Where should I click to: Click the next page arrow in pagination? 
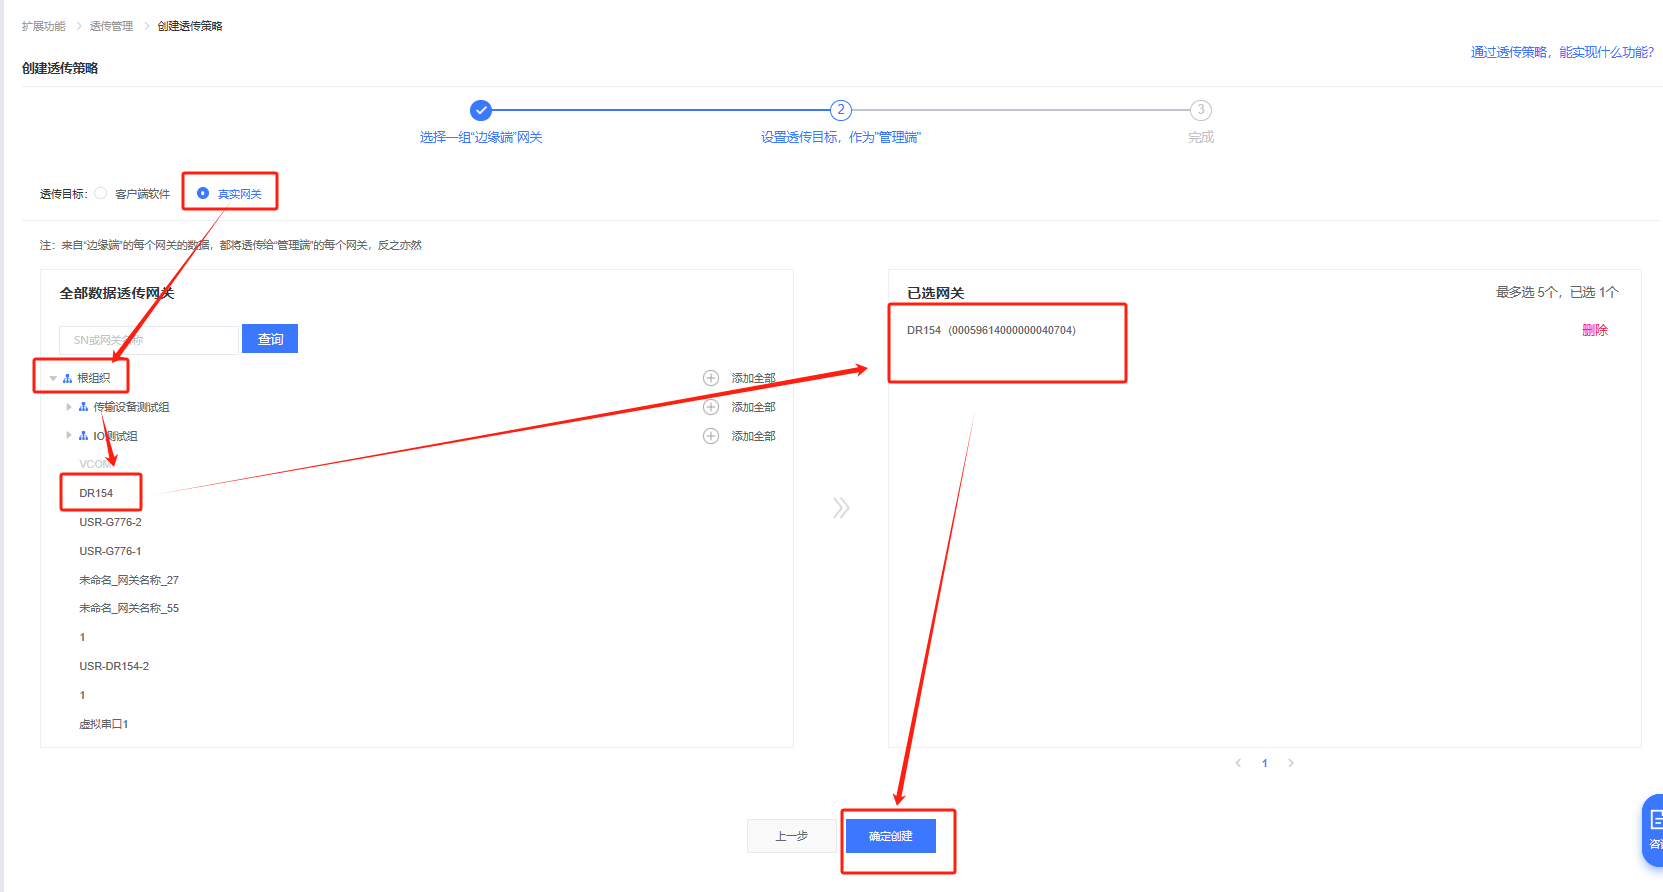(1291, 763)
